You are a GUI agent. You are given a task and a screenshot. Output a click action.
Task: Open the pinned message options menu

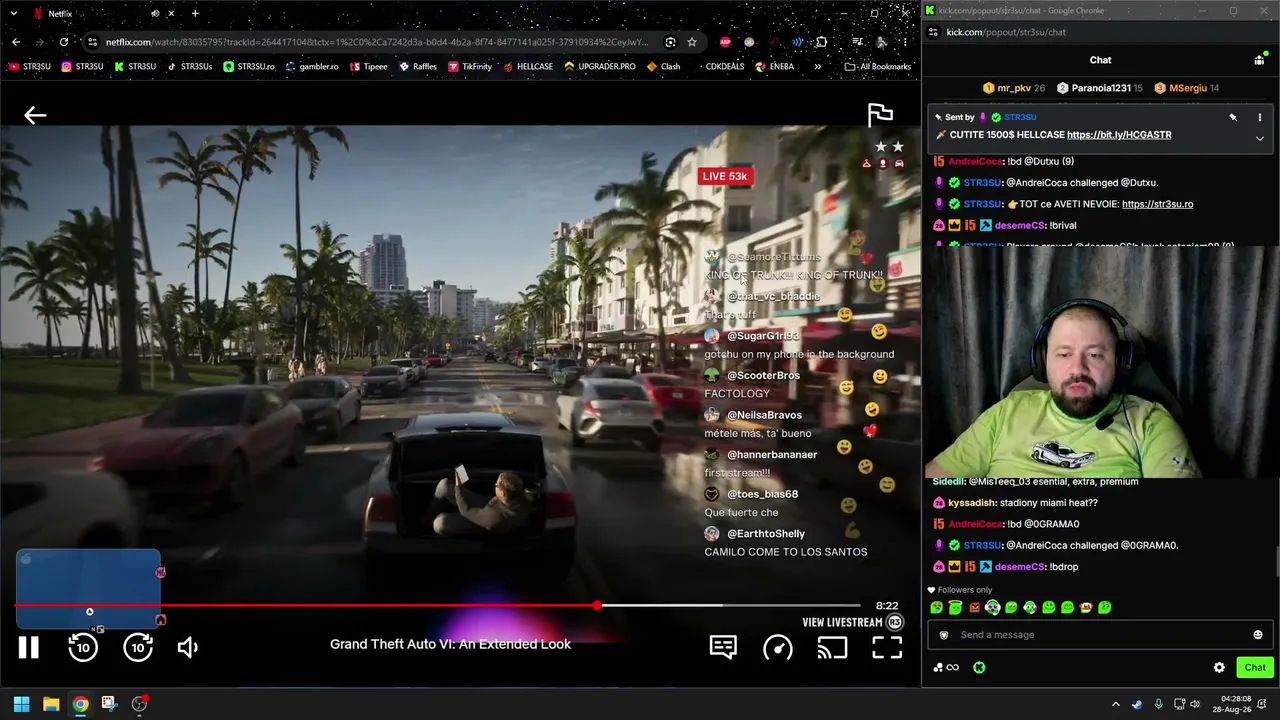pyautogui.click(x=1259, y=117)
